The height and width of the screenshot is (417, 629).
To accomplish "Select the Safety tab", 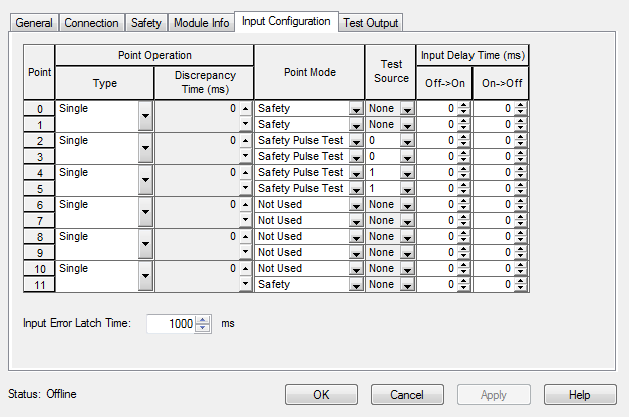I will point(146,23).
